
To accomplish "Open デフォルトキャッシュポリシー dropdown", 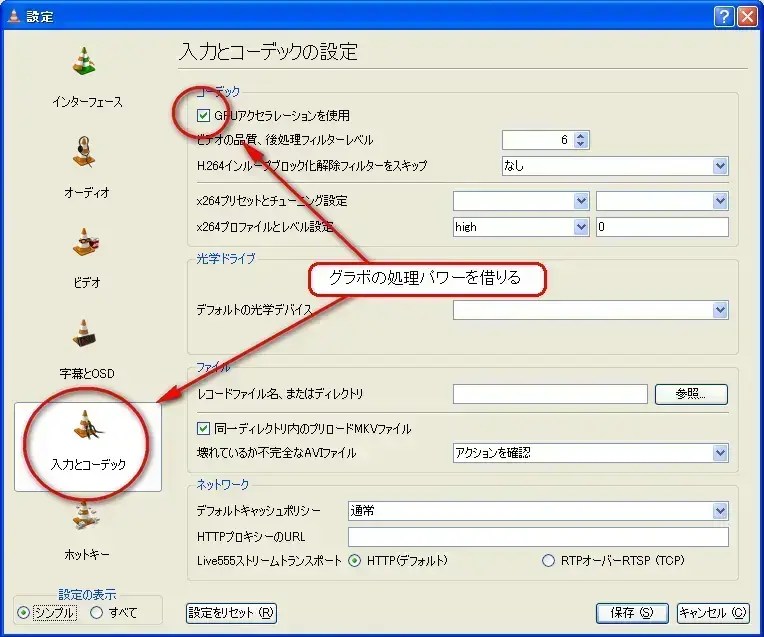I will point(538,511).
